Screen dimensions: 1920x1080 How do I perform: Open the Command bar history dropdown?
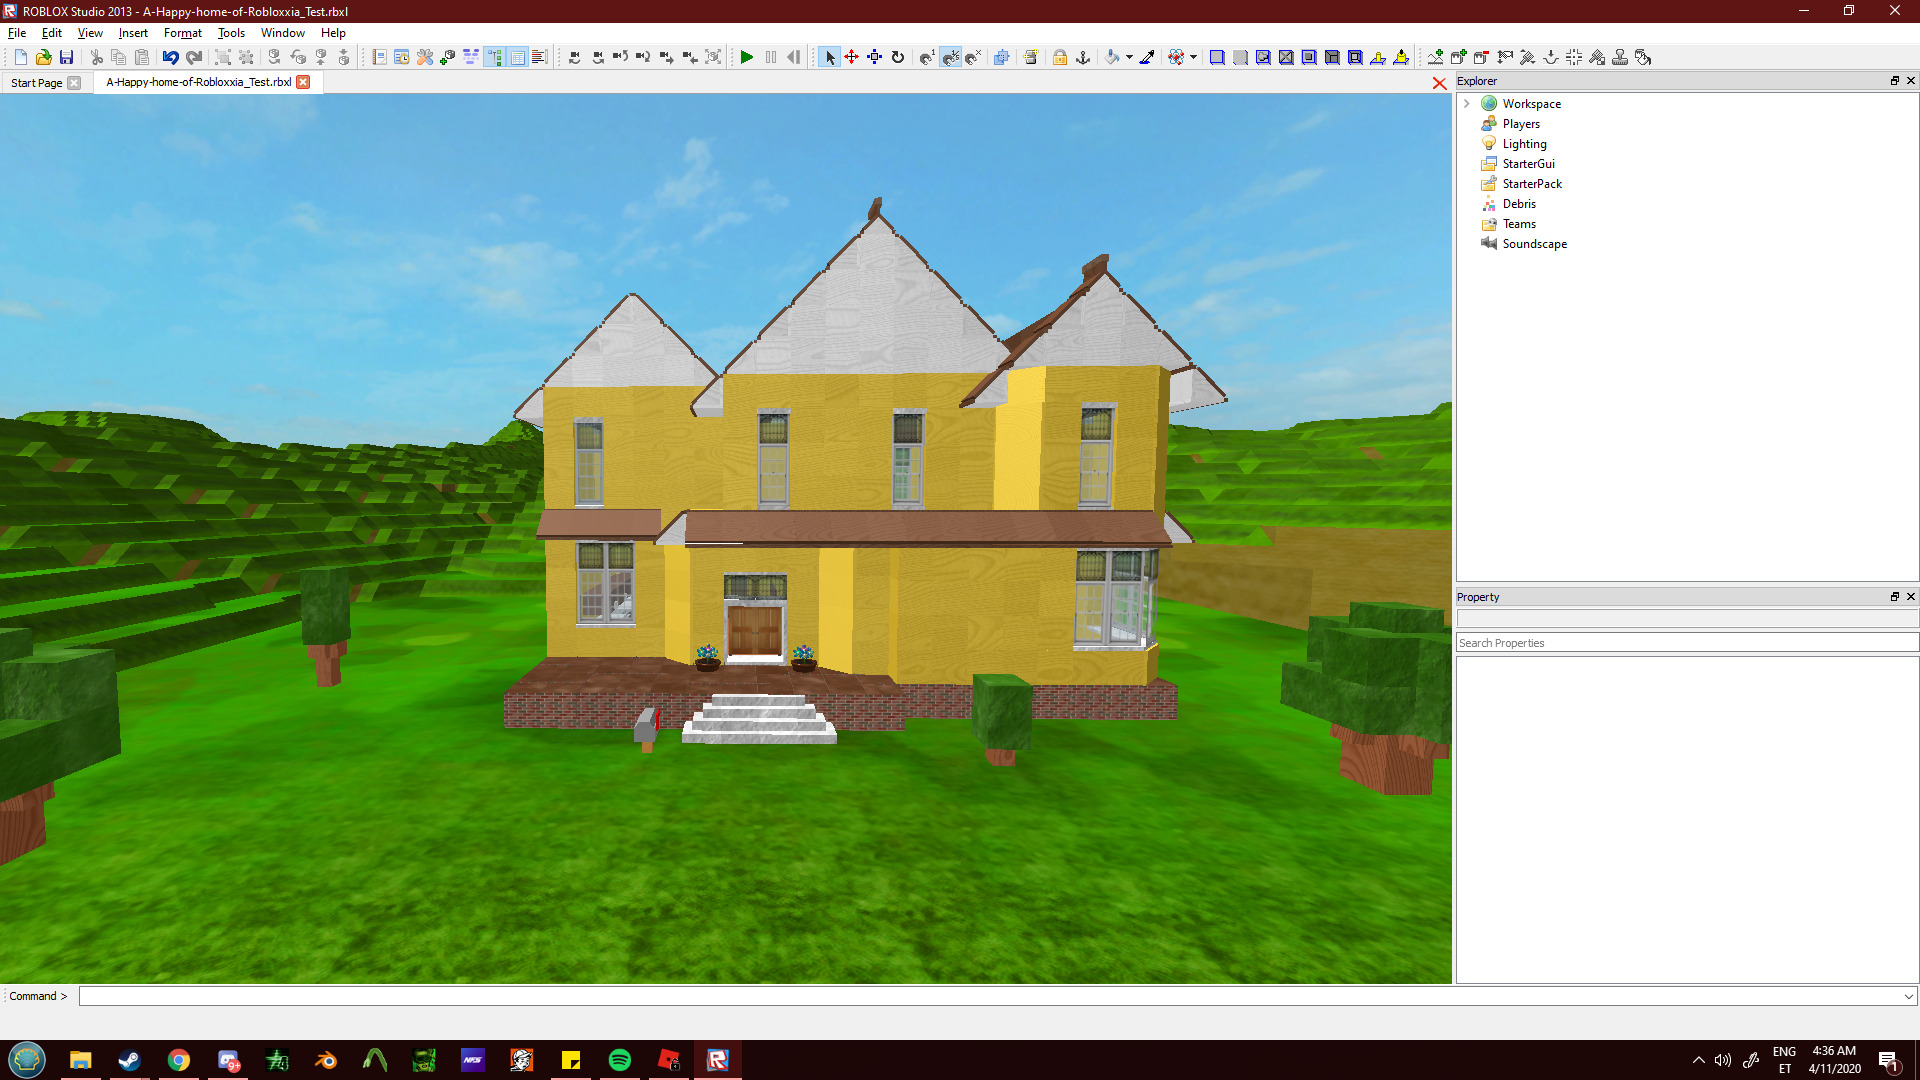pos(1908,996)
